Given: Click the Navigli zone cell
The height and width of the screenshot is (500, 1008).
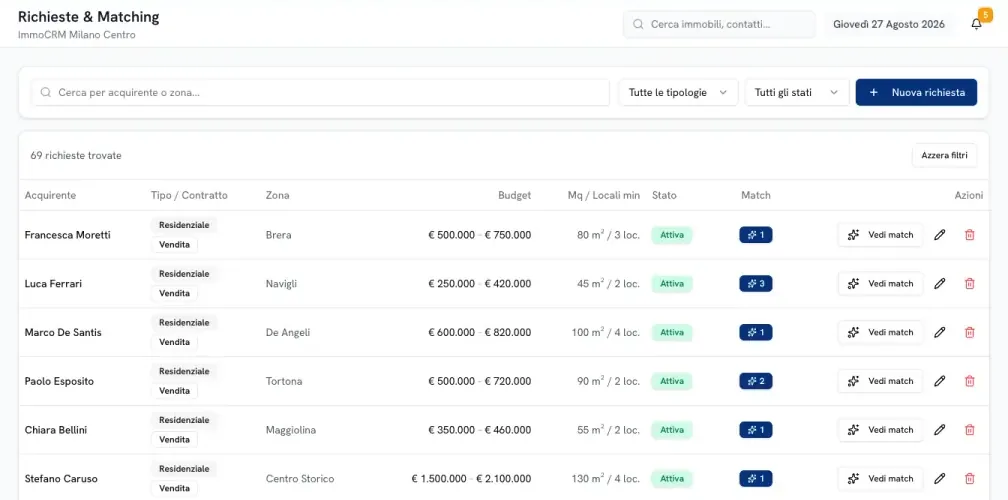Looking at the screenshot, I should tap(282, 283).
